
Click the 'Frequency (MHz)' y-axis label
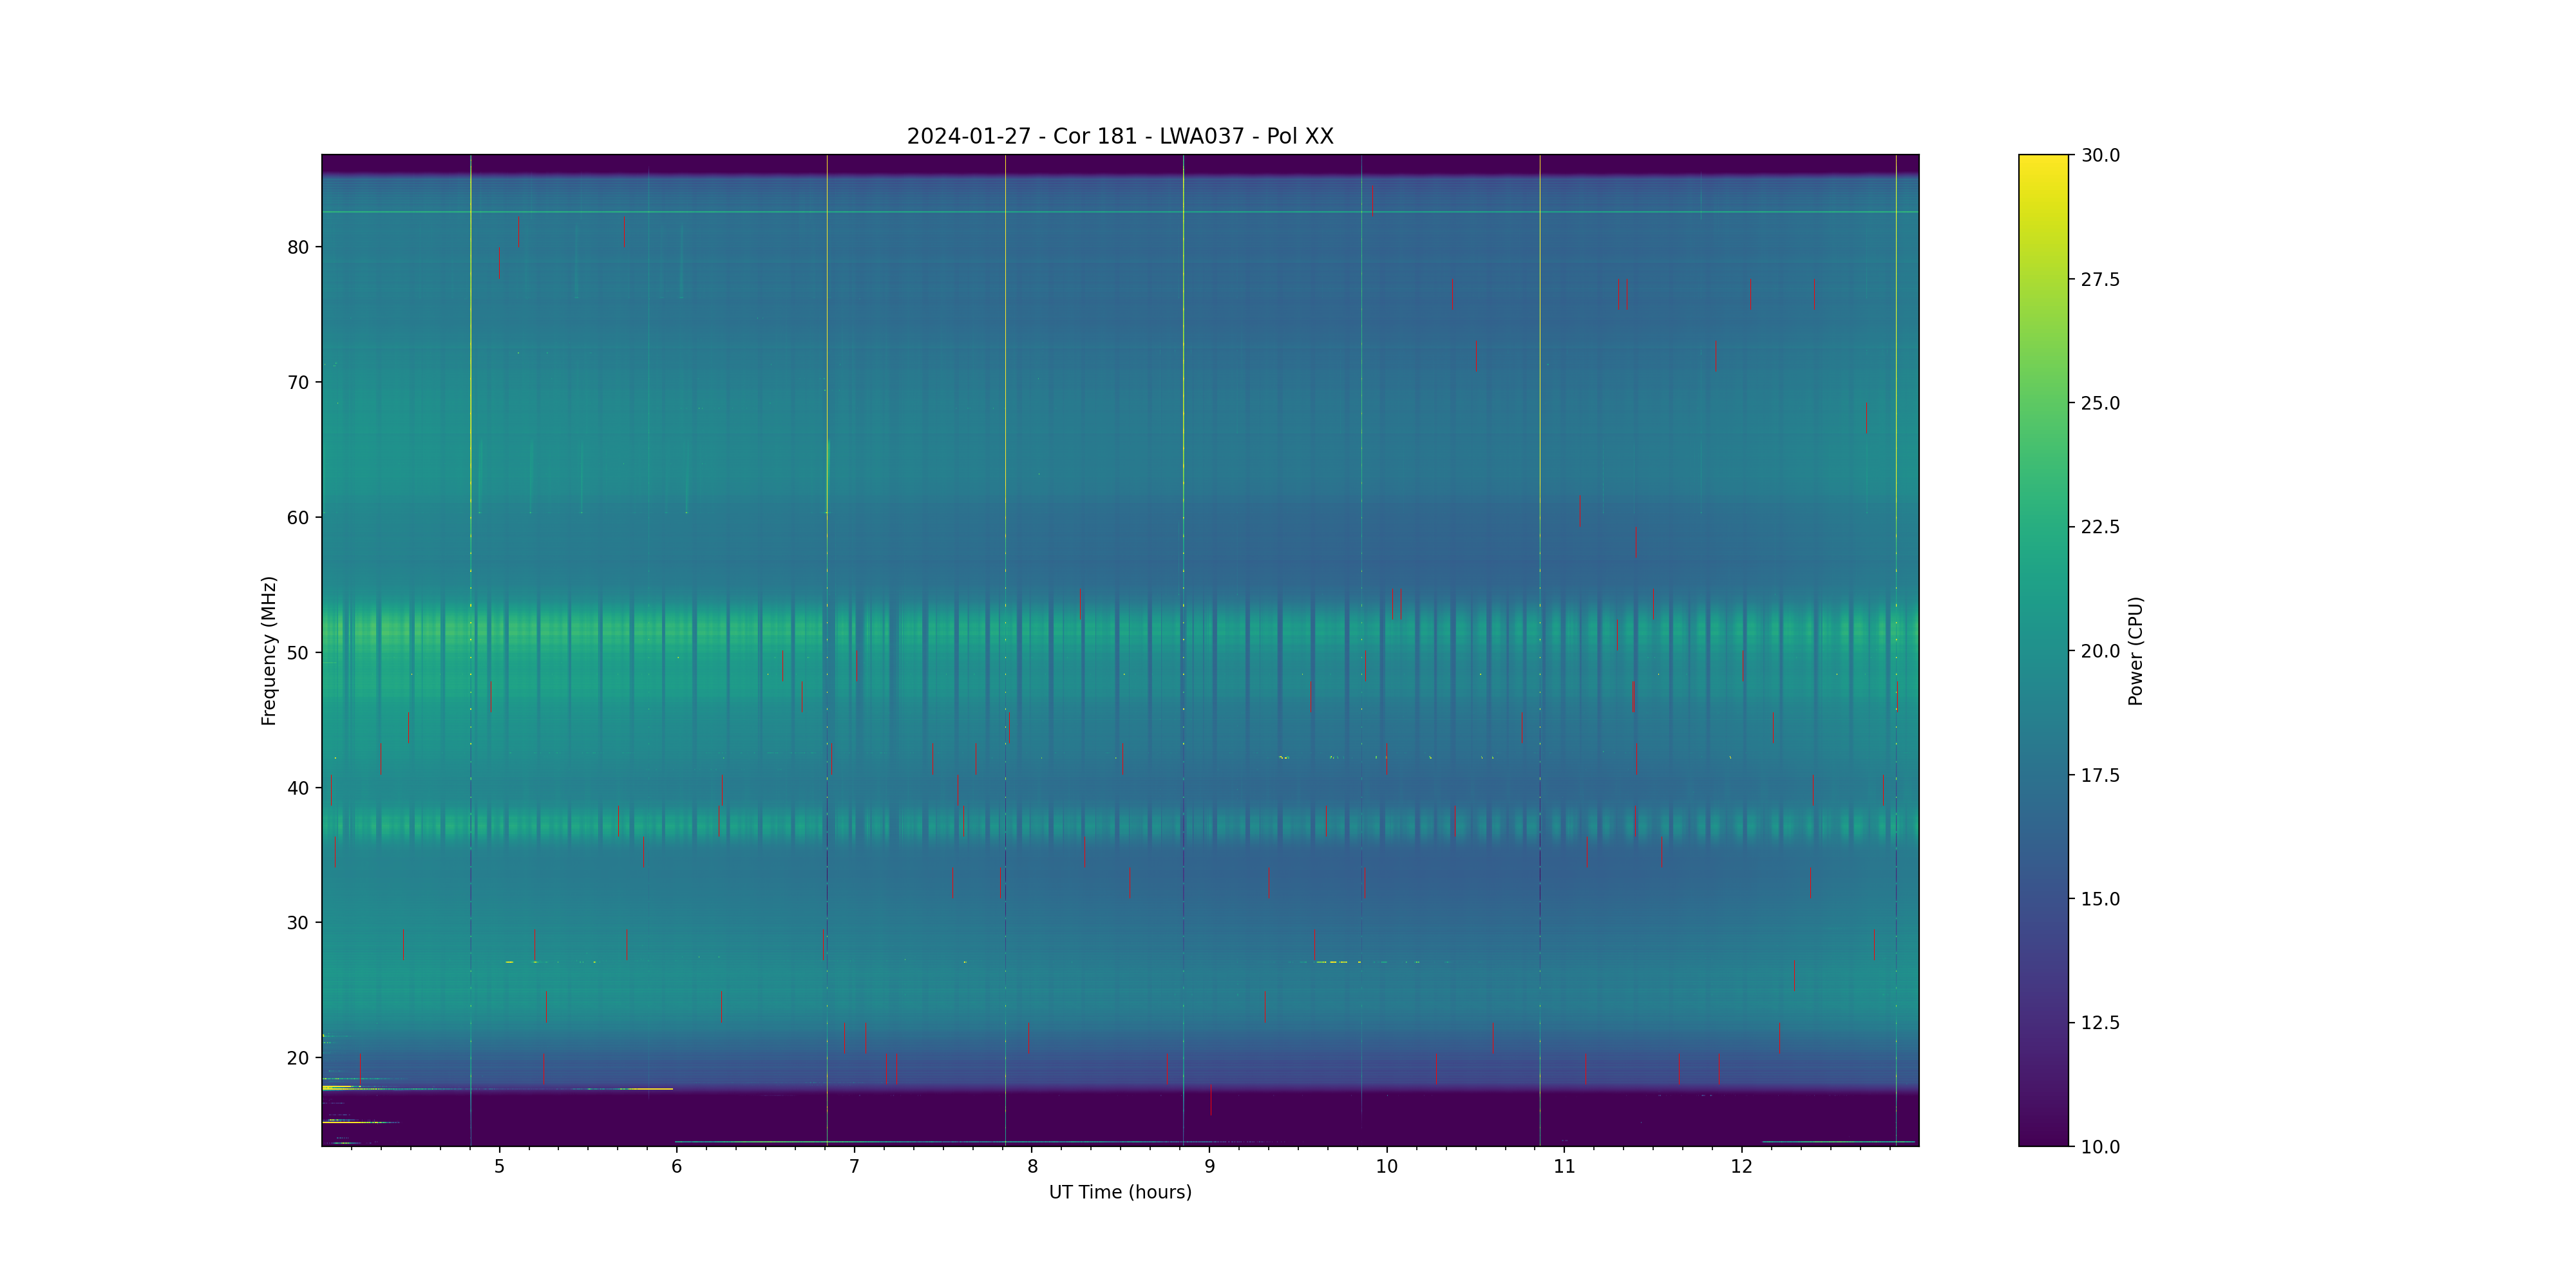268,650
